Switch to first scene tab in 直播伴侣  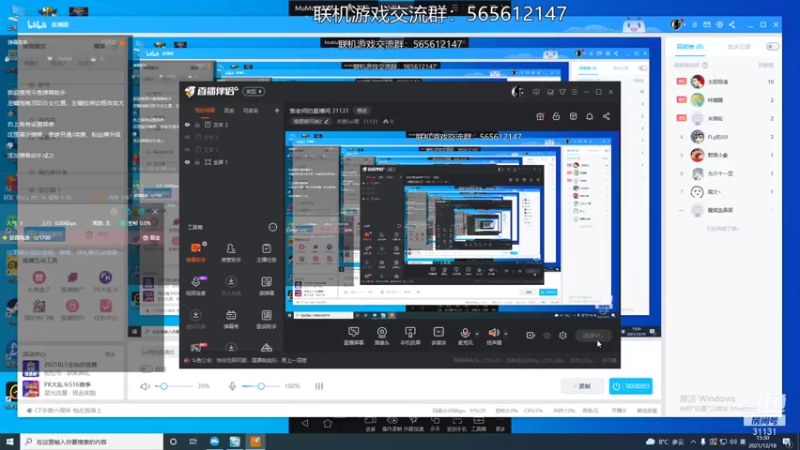coord(205,110)
